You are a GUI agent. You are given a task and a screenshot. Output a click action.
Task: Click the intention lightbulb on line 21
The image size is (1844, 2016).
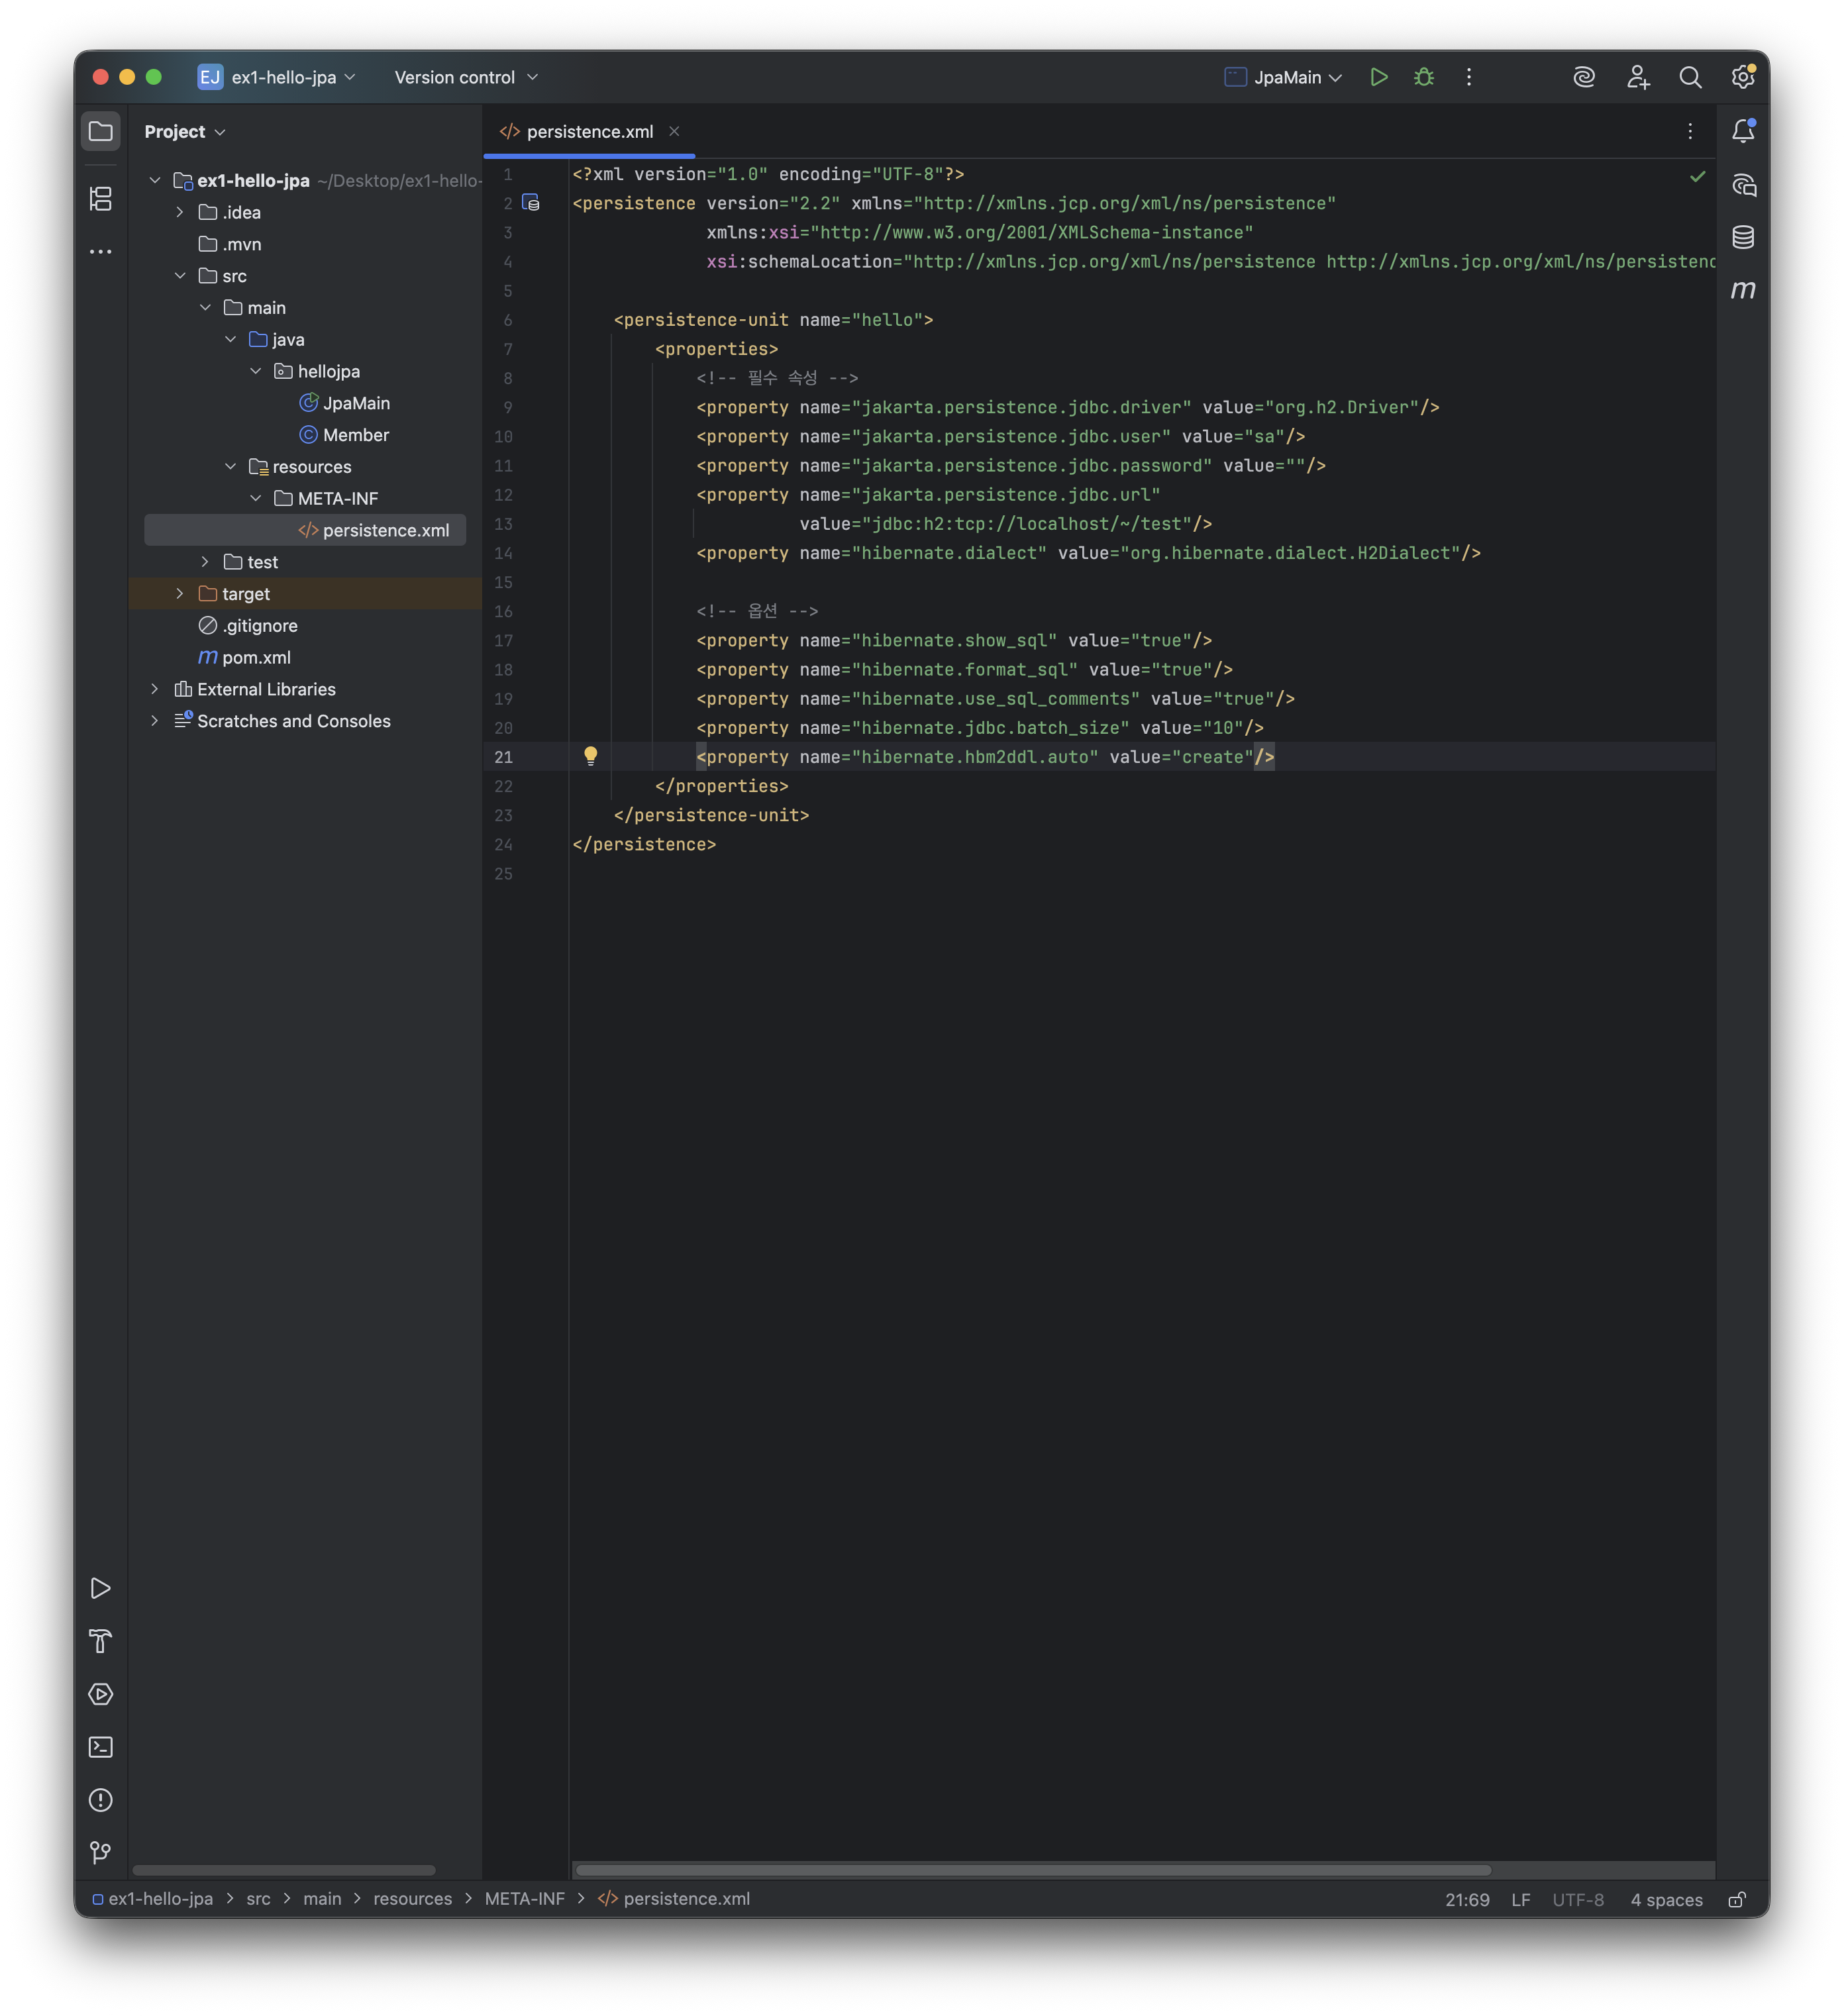[x=590, y=756]
